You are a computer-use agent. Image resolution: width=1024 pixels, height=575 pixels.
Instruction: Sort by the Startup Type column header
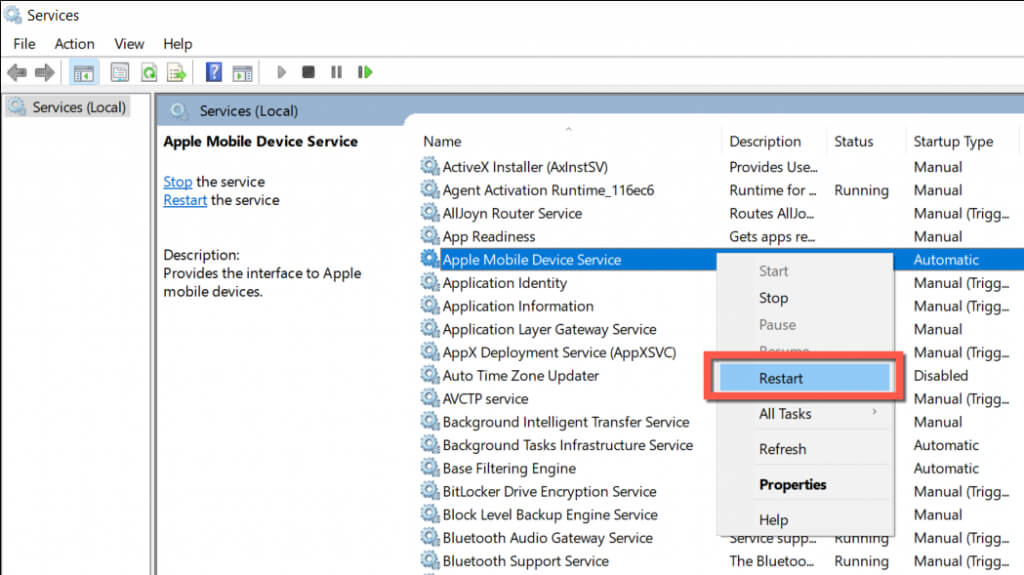point(953,142)
